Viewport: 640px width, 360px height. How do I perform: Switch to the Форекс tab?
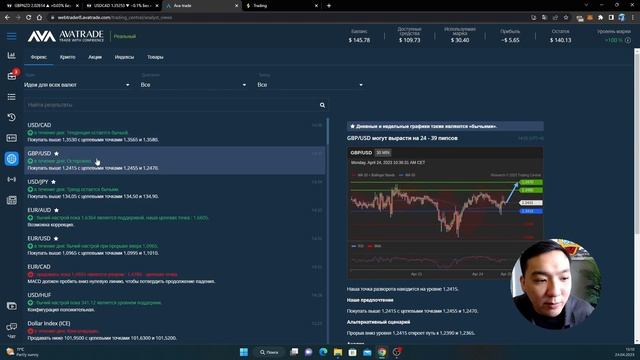(39, 57)
